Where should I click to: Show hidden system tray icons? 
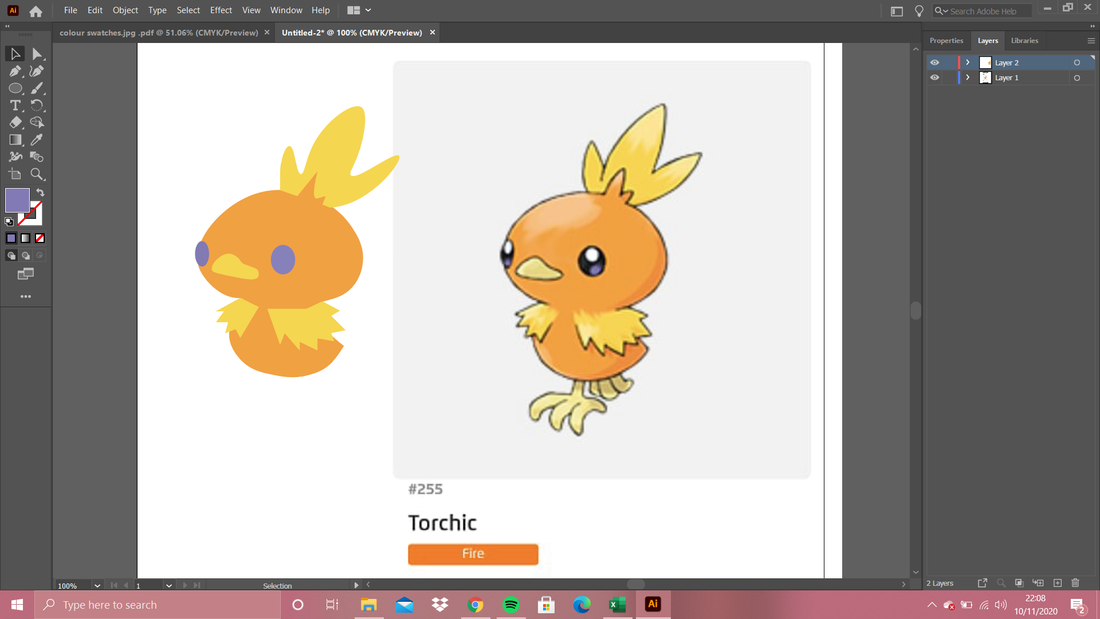932,605
